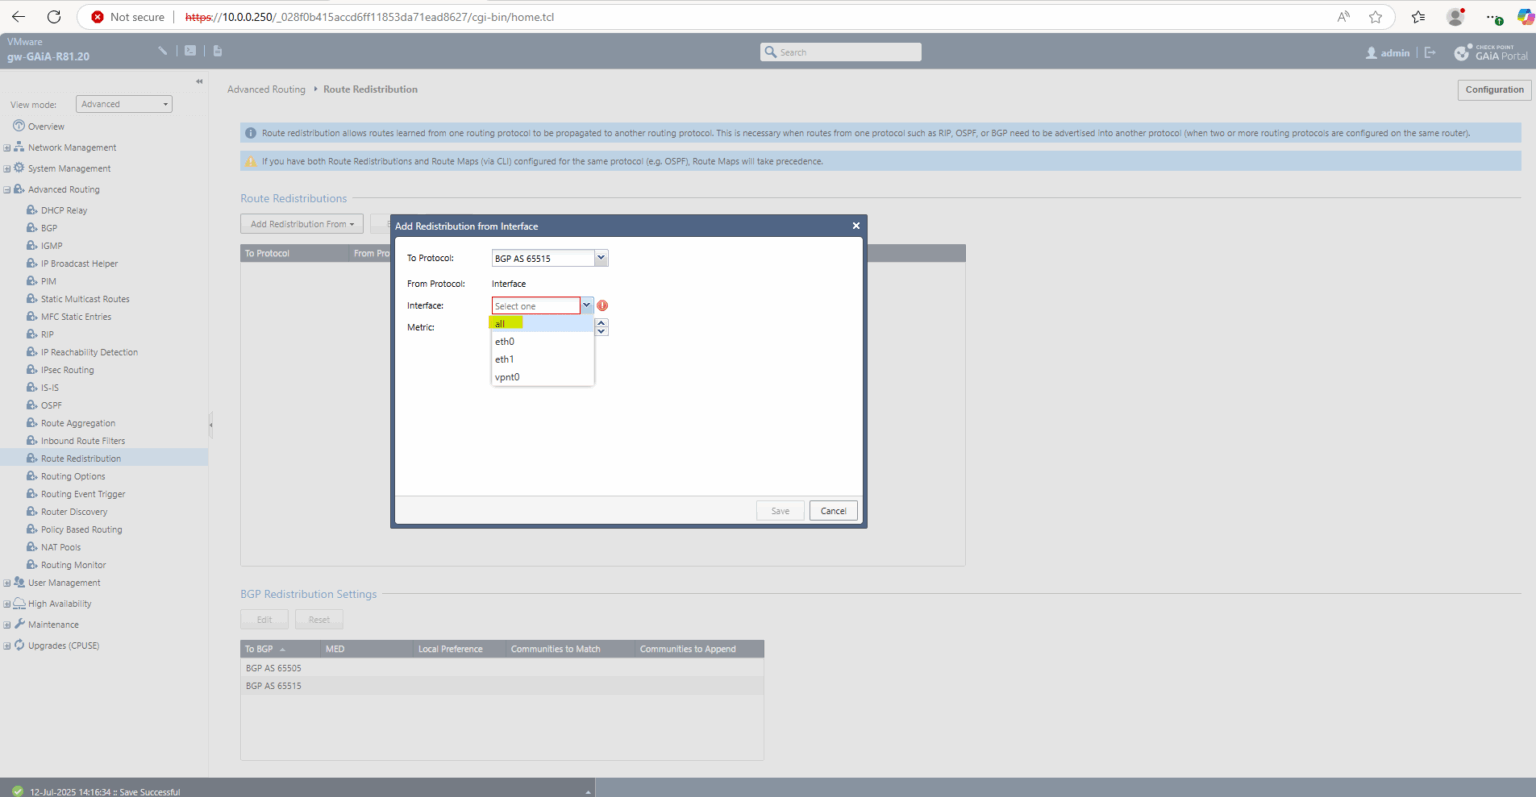Collapse the sidebar with the double-arrow icon
Image resolution: width=1536 pixels, height=797 pixels.
tap(199, 81)
